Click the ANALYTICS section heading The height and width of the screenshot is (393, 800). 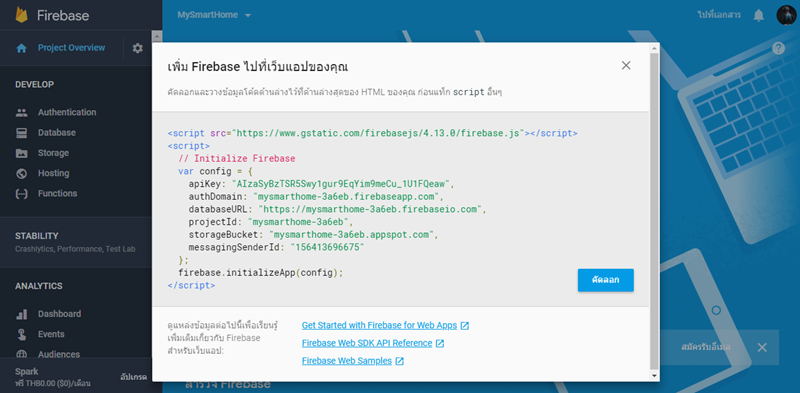pyautogui.click(x=39, y=286)
